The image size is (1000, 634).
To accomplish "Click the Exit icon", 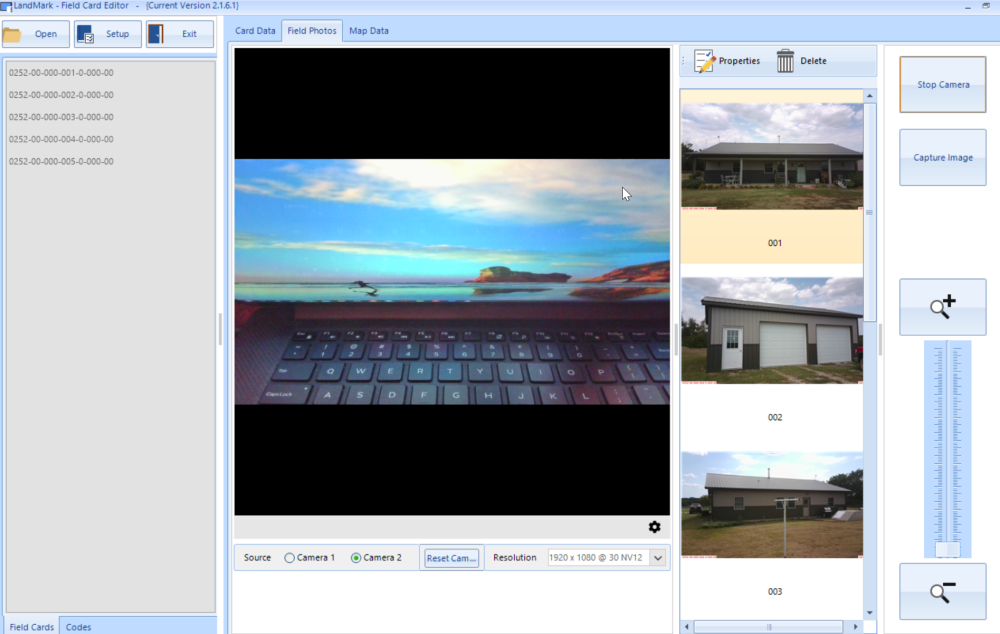I will coord(180,33).
